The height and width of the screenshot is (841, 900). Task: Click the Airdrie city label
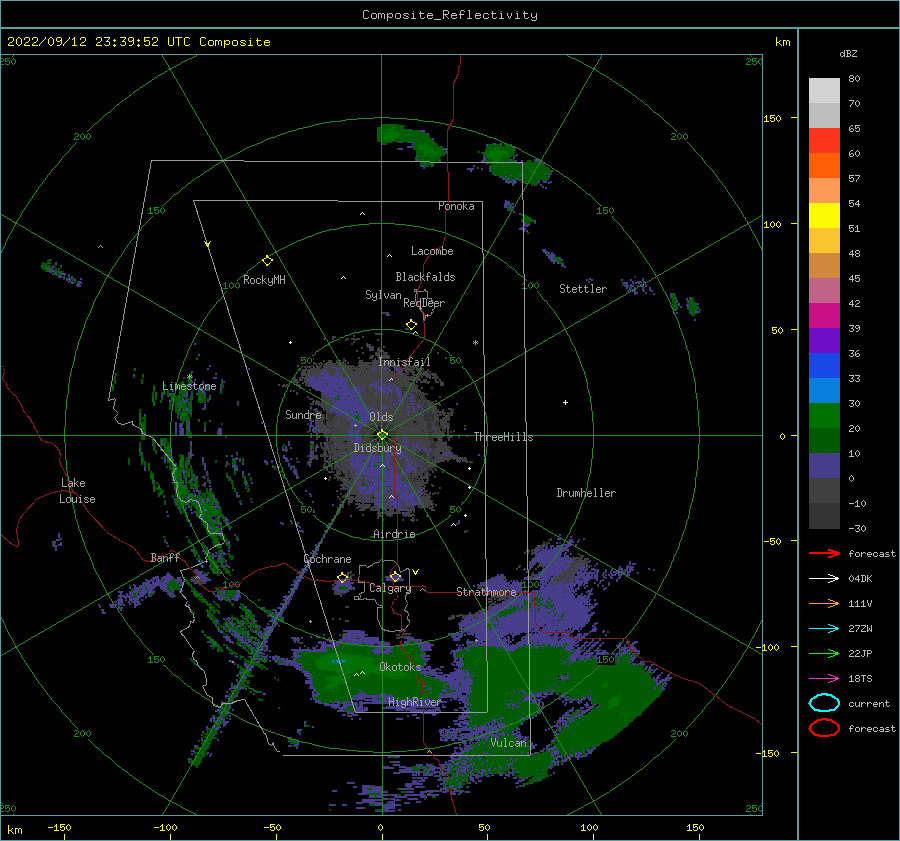[x=394, y=534]
